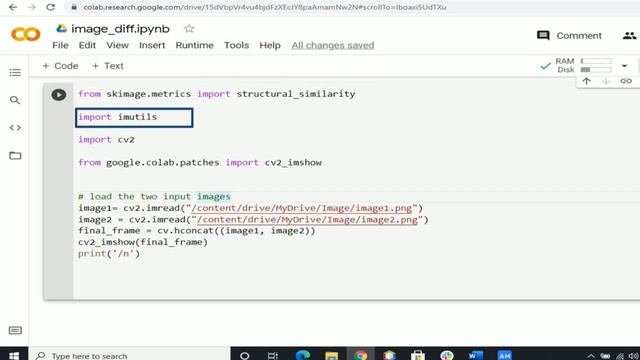Open the table of contents sidebar icon

(15, 73)
